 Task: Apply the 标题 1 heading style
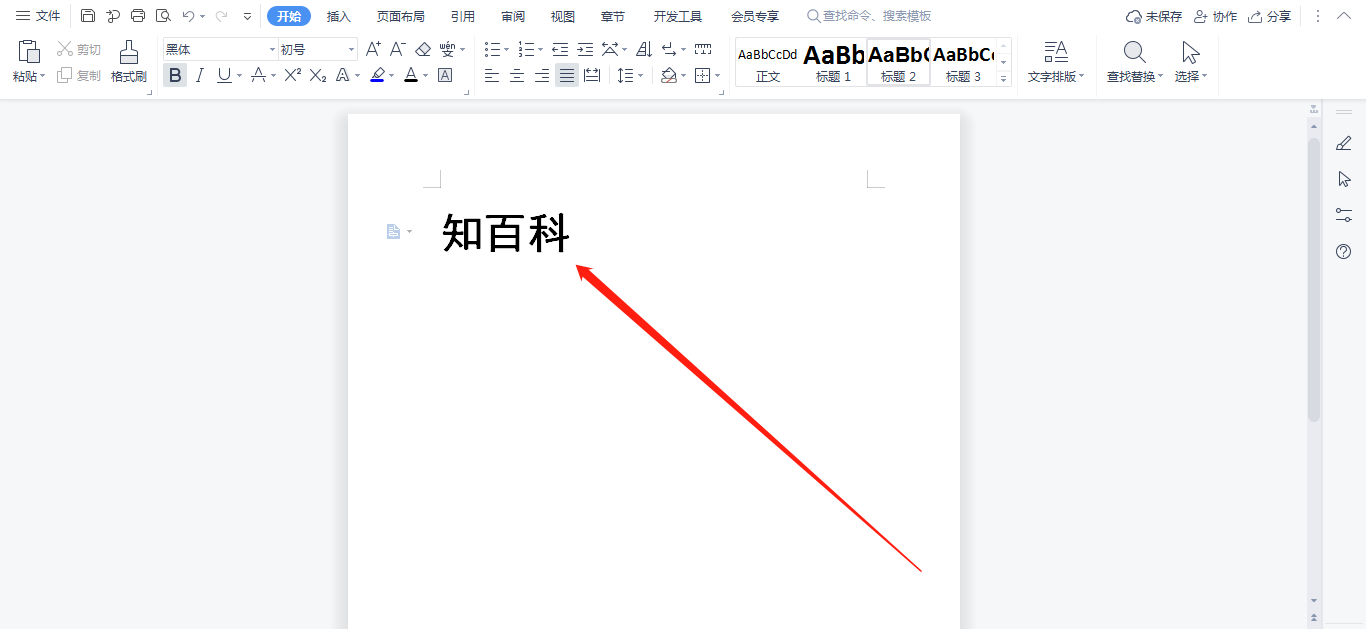click(833, 62)
